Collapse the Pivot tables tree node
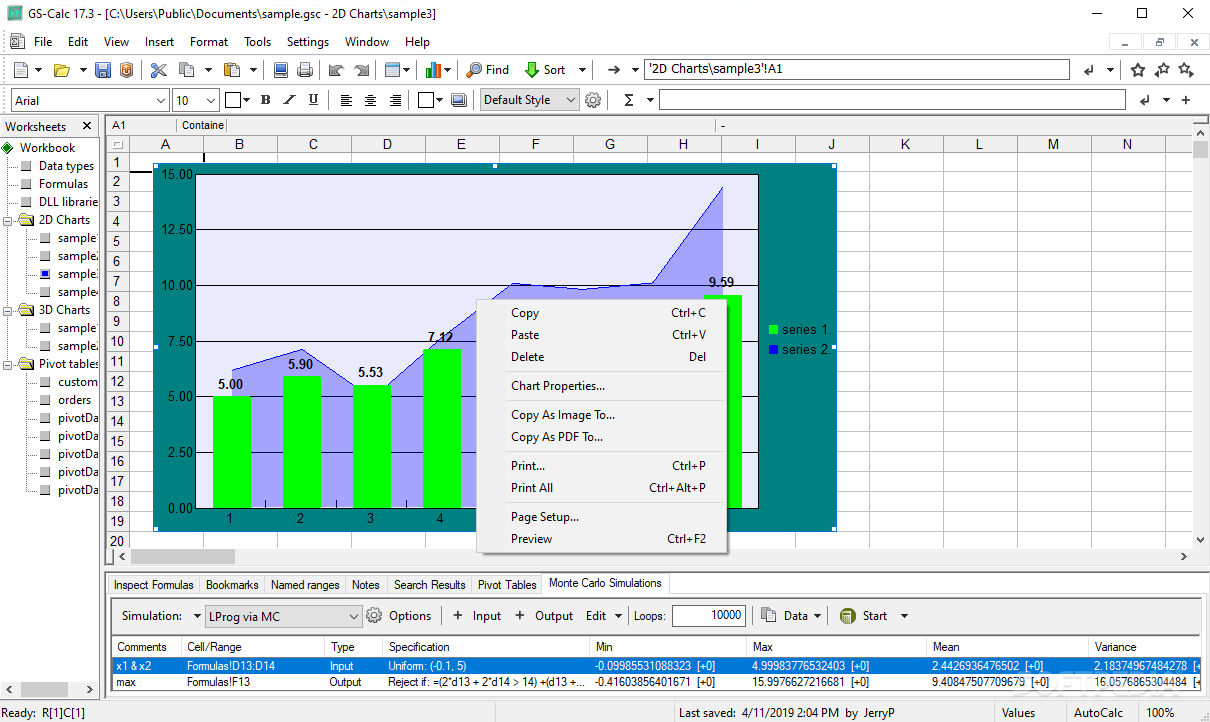The width and height of the screenshot is (1210, 722). click(8, 364)
